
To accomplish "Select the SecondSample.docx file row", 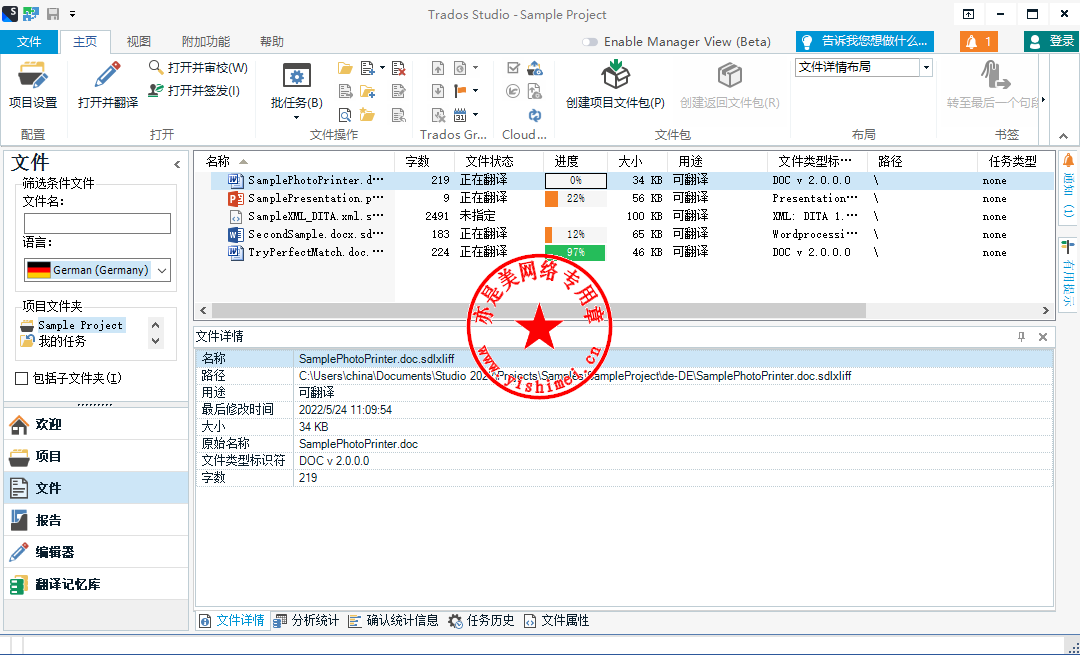I will (632, 234).
